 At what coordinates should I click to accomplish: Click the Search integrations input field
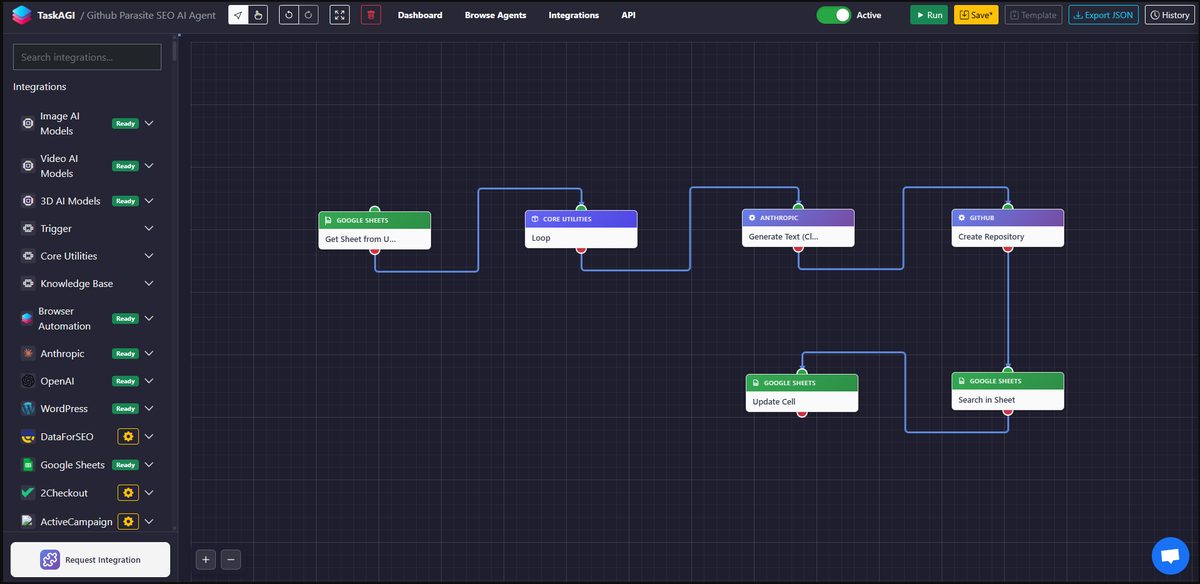point(86,57)
